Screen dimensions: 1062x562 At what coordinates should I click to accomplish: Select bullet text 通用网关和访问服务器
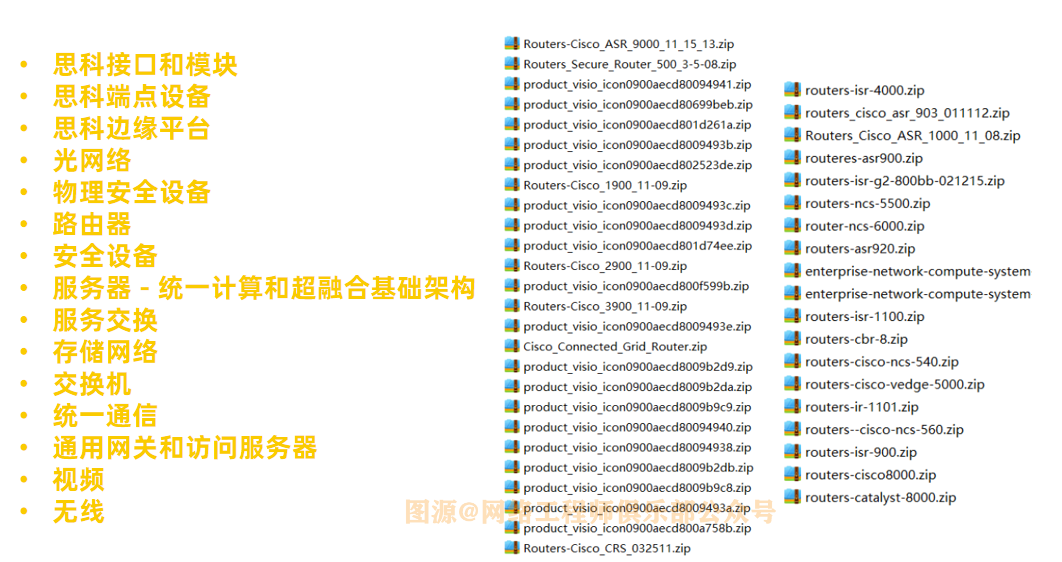(185, 448)
